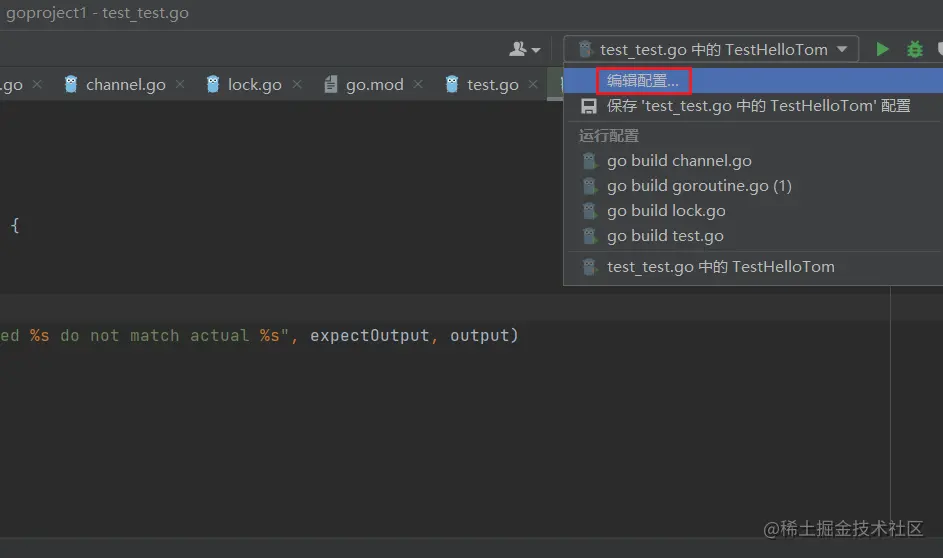
Task: Switch to the go.mod tab
Action: pos(374,85)
